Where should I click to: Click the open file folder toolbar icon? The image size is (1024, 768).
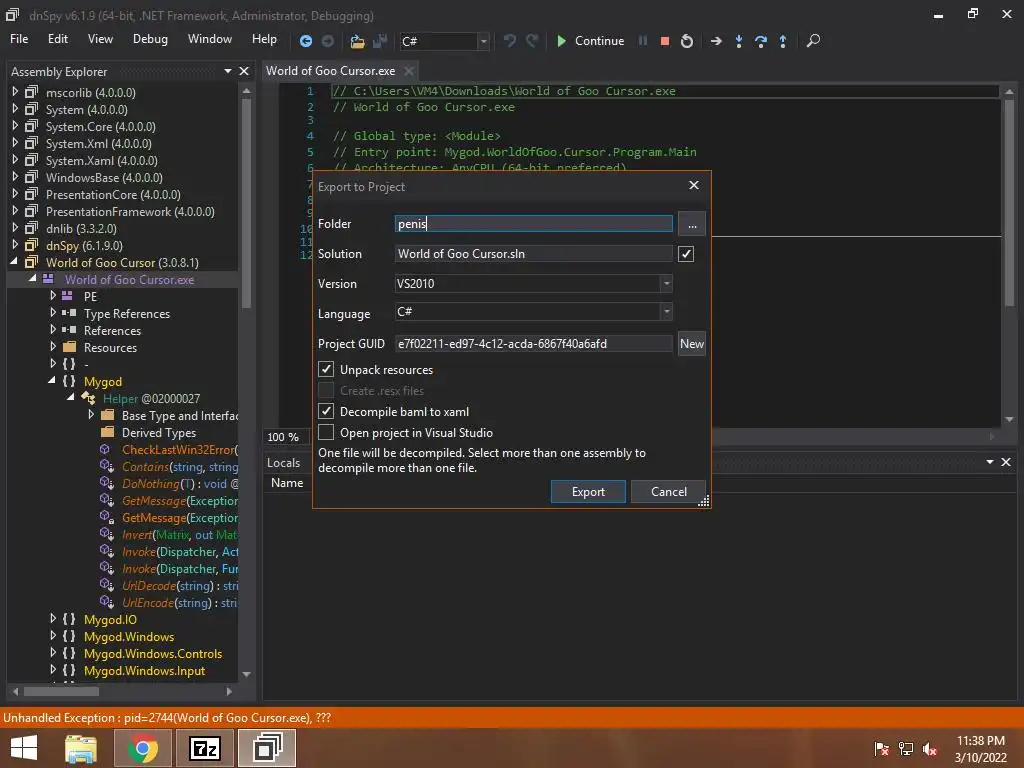tap(357, 41)
